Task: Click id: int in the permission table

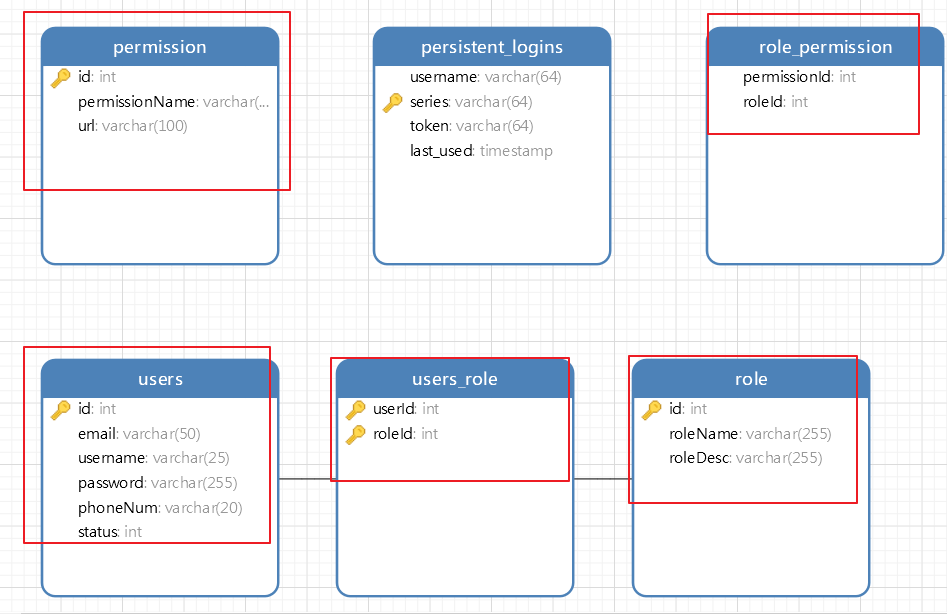Action: pyautogui.click(x=97, y=77)
